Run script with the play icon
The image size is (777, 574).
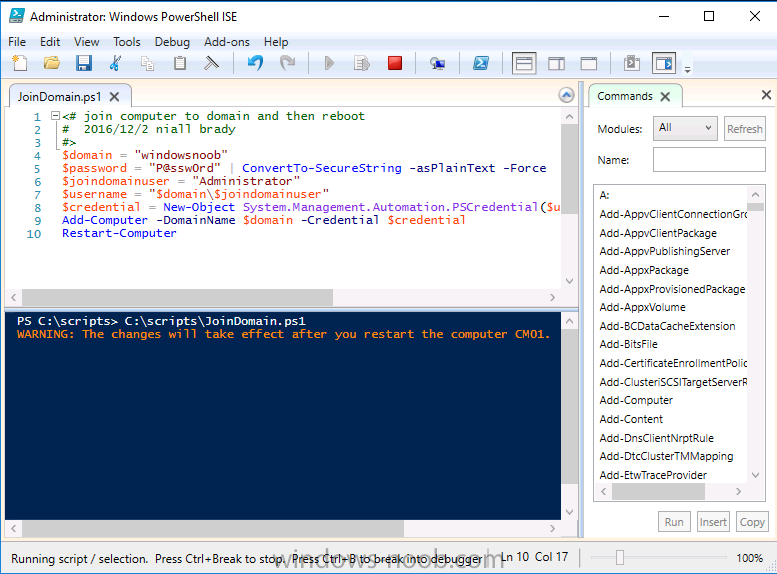tap(329, 63)
